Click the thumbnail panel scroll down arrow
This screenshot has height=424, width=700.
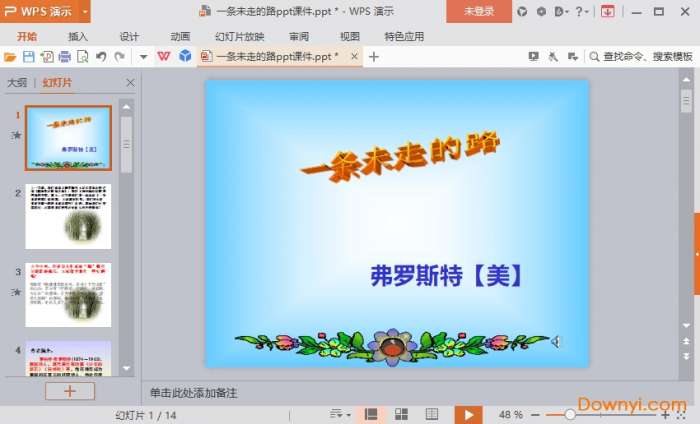(126, 369)
